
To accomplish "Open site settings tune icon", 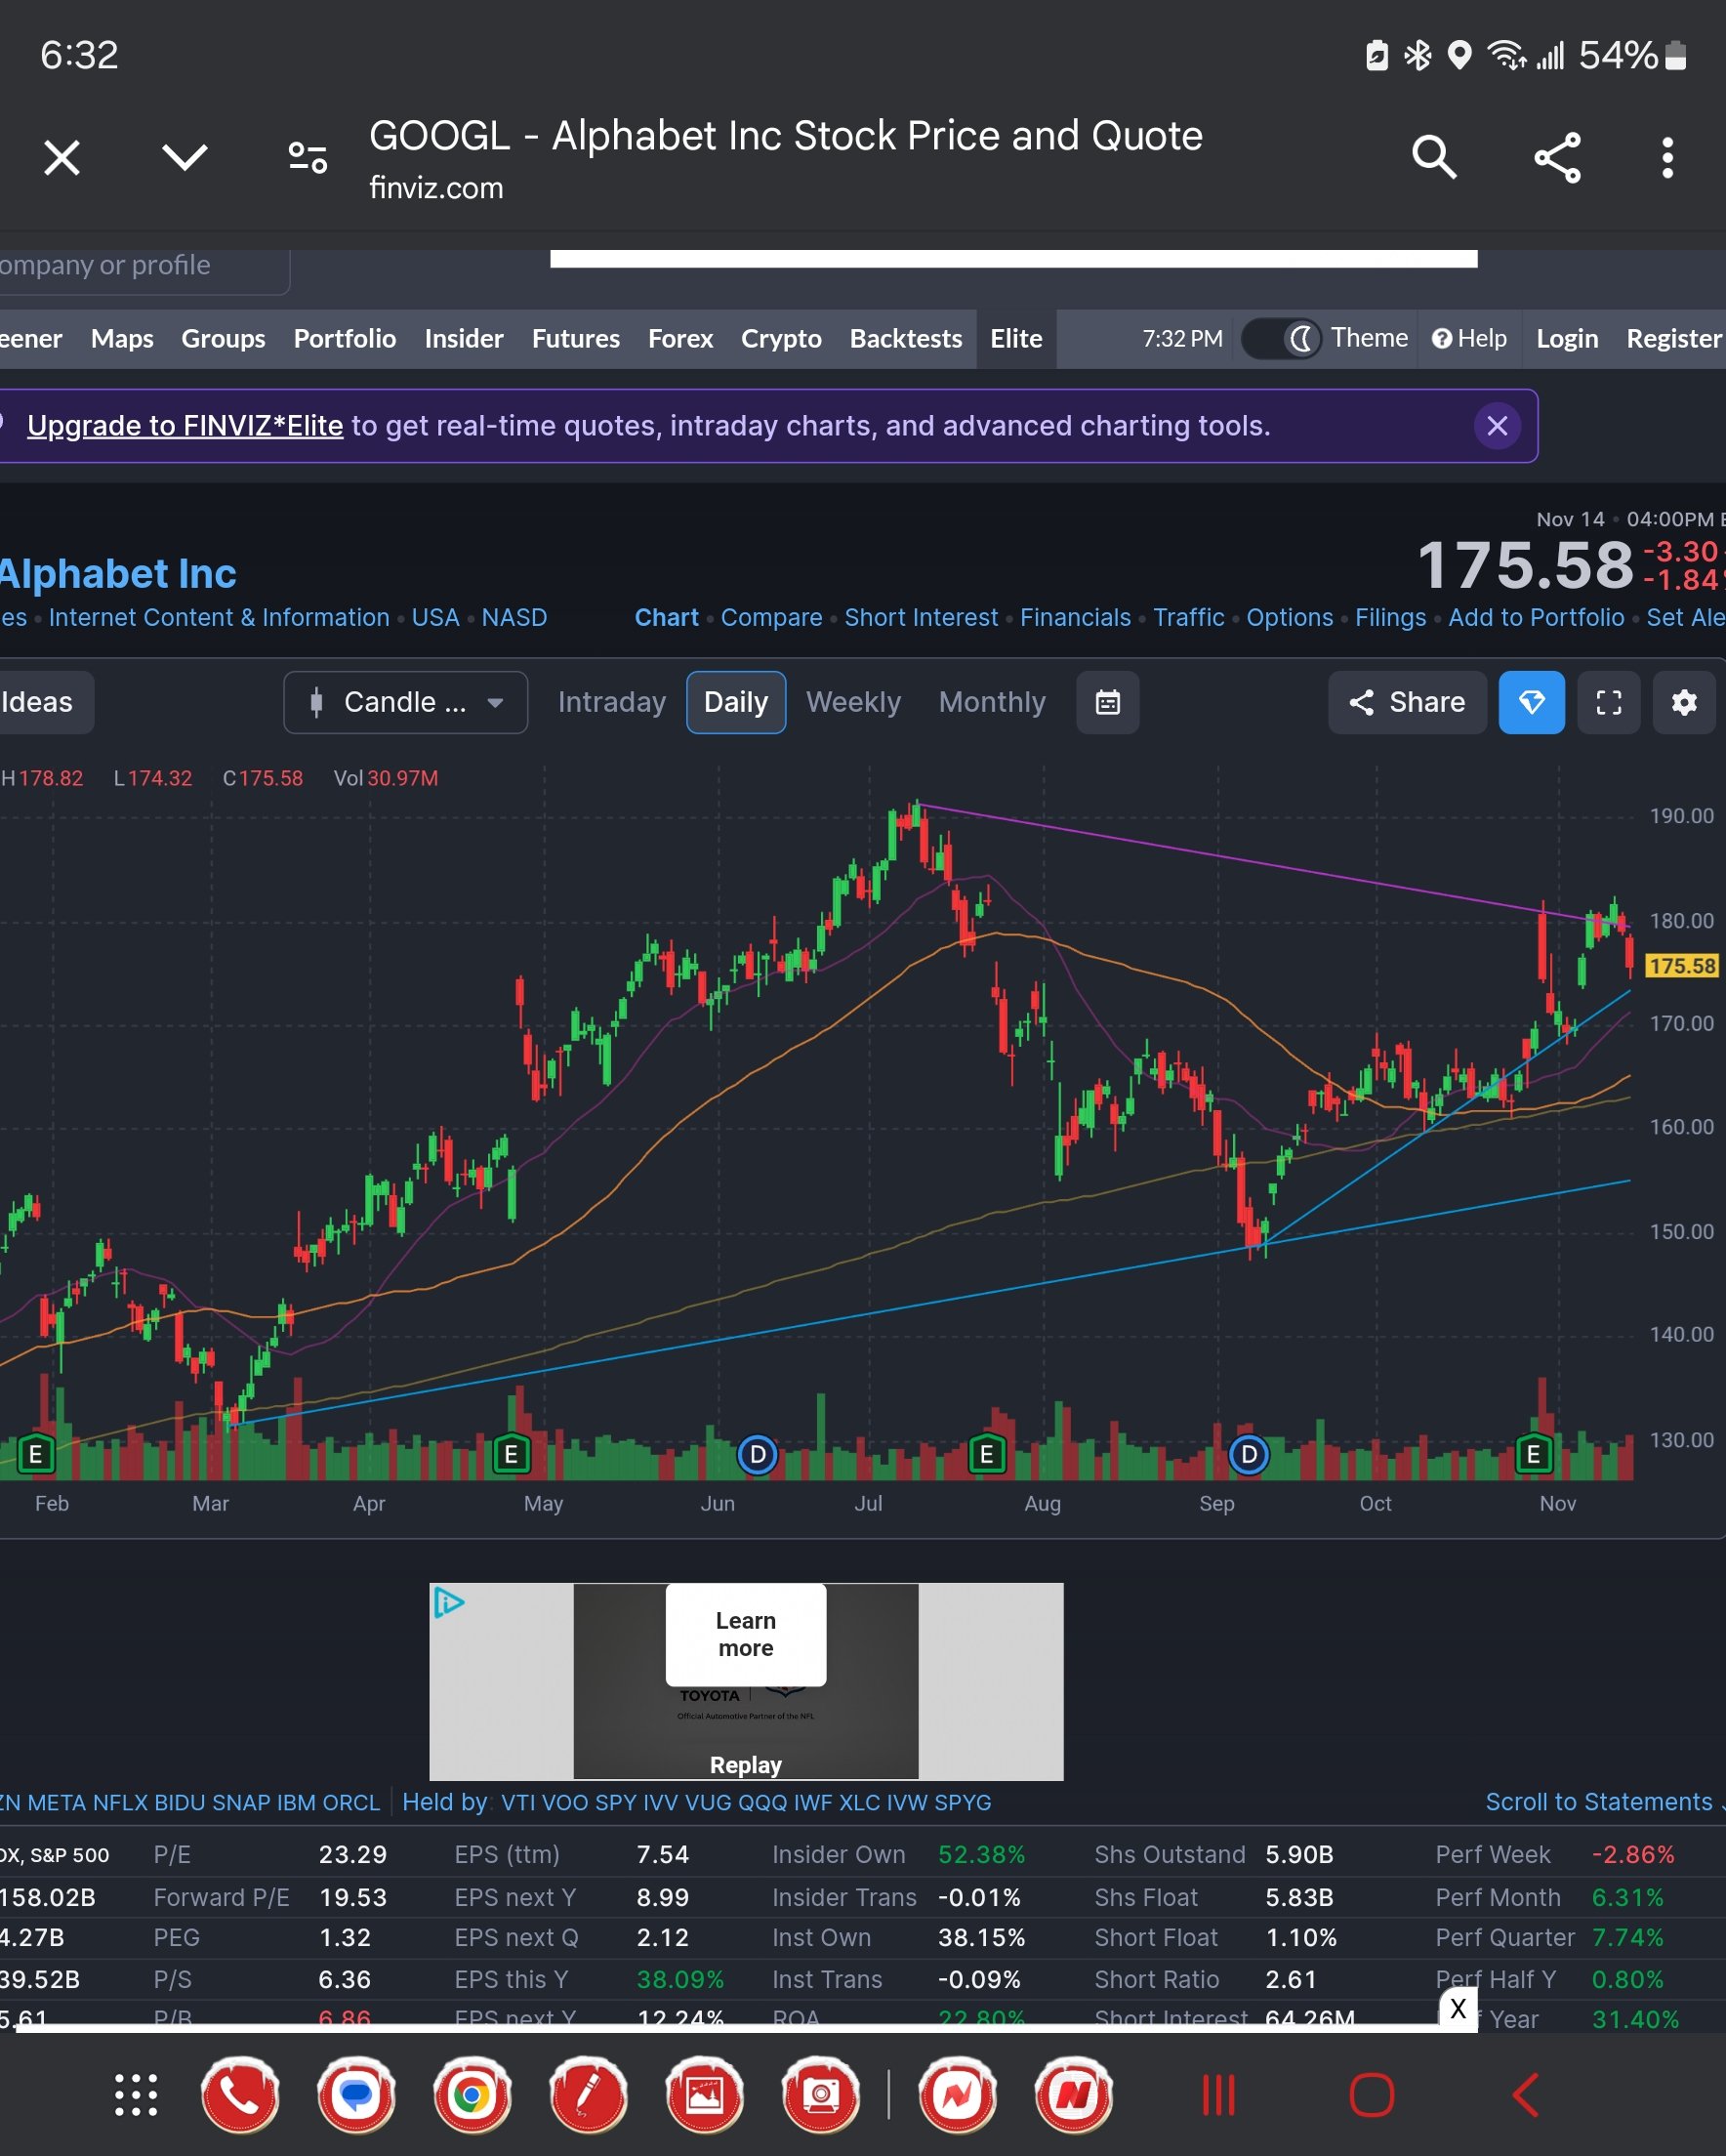I will click(x=307, y=157).
